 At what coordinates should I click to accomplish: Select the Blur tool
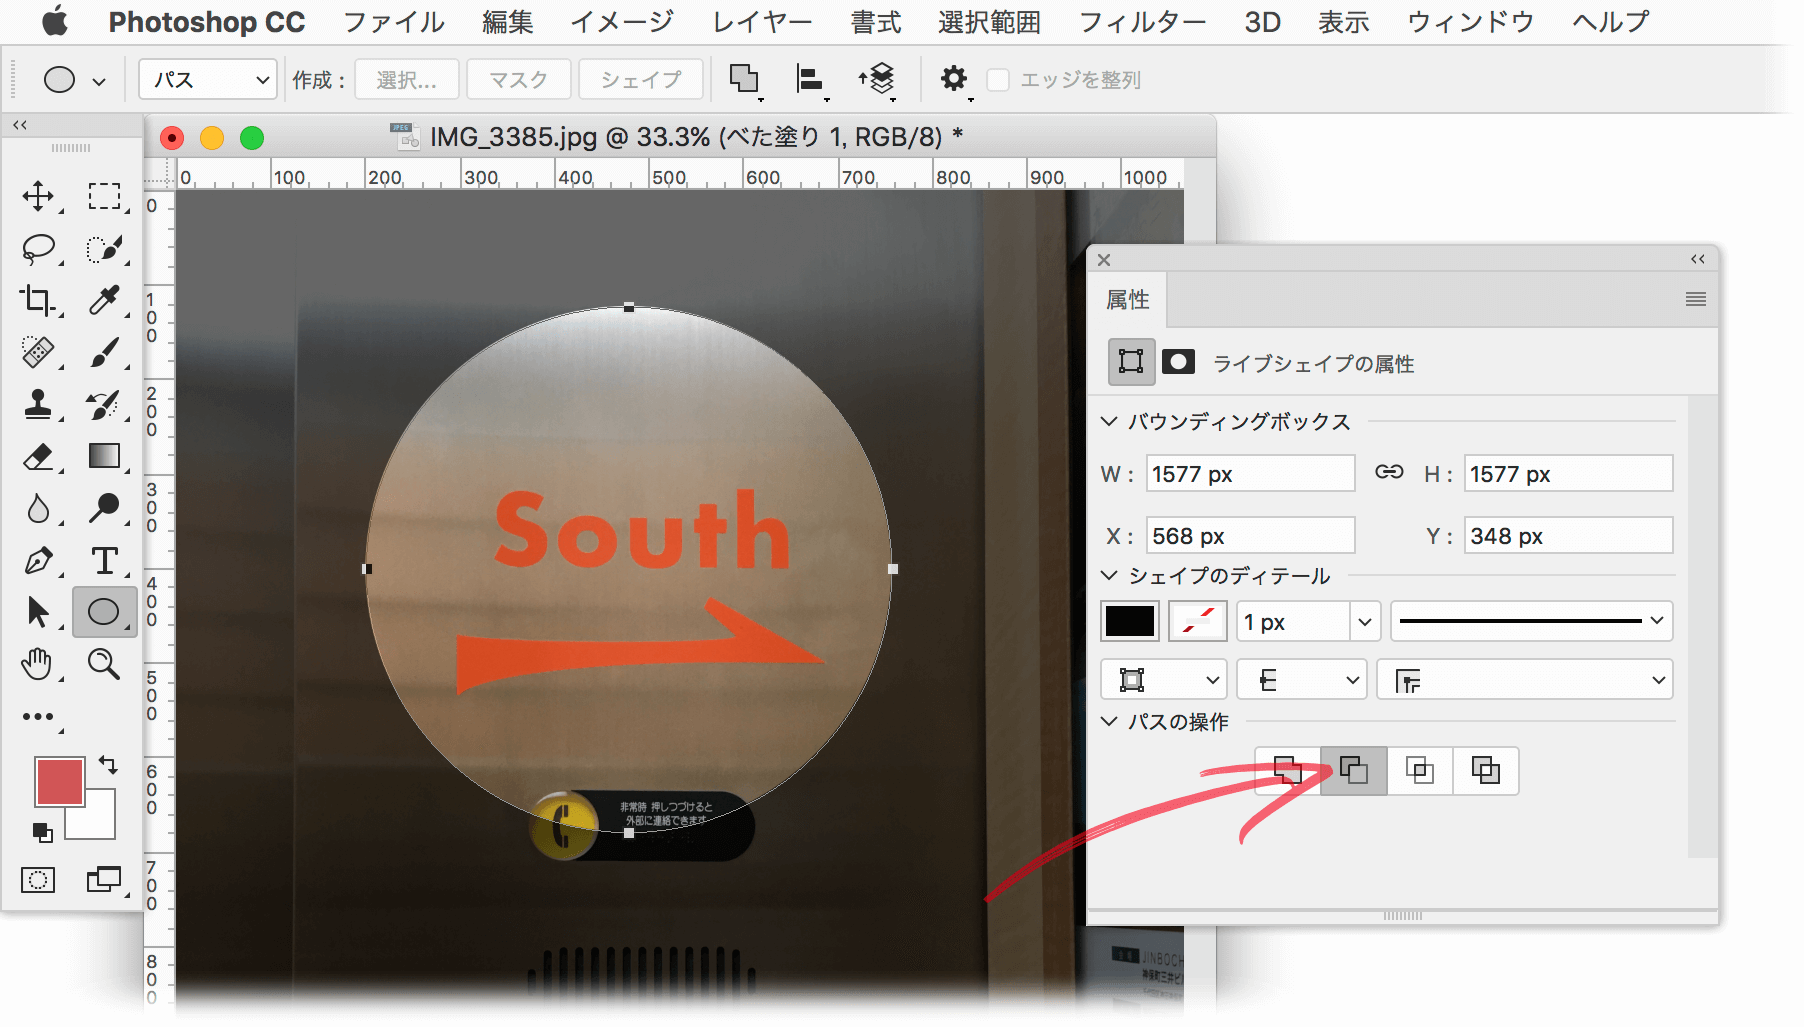click(x=38, y=508)
